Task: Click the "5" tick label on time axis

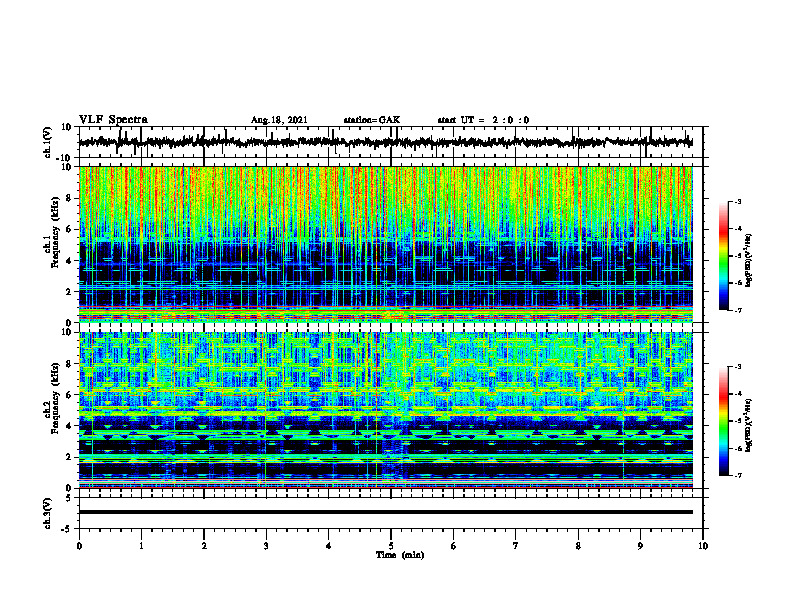Action: (391, 546)
